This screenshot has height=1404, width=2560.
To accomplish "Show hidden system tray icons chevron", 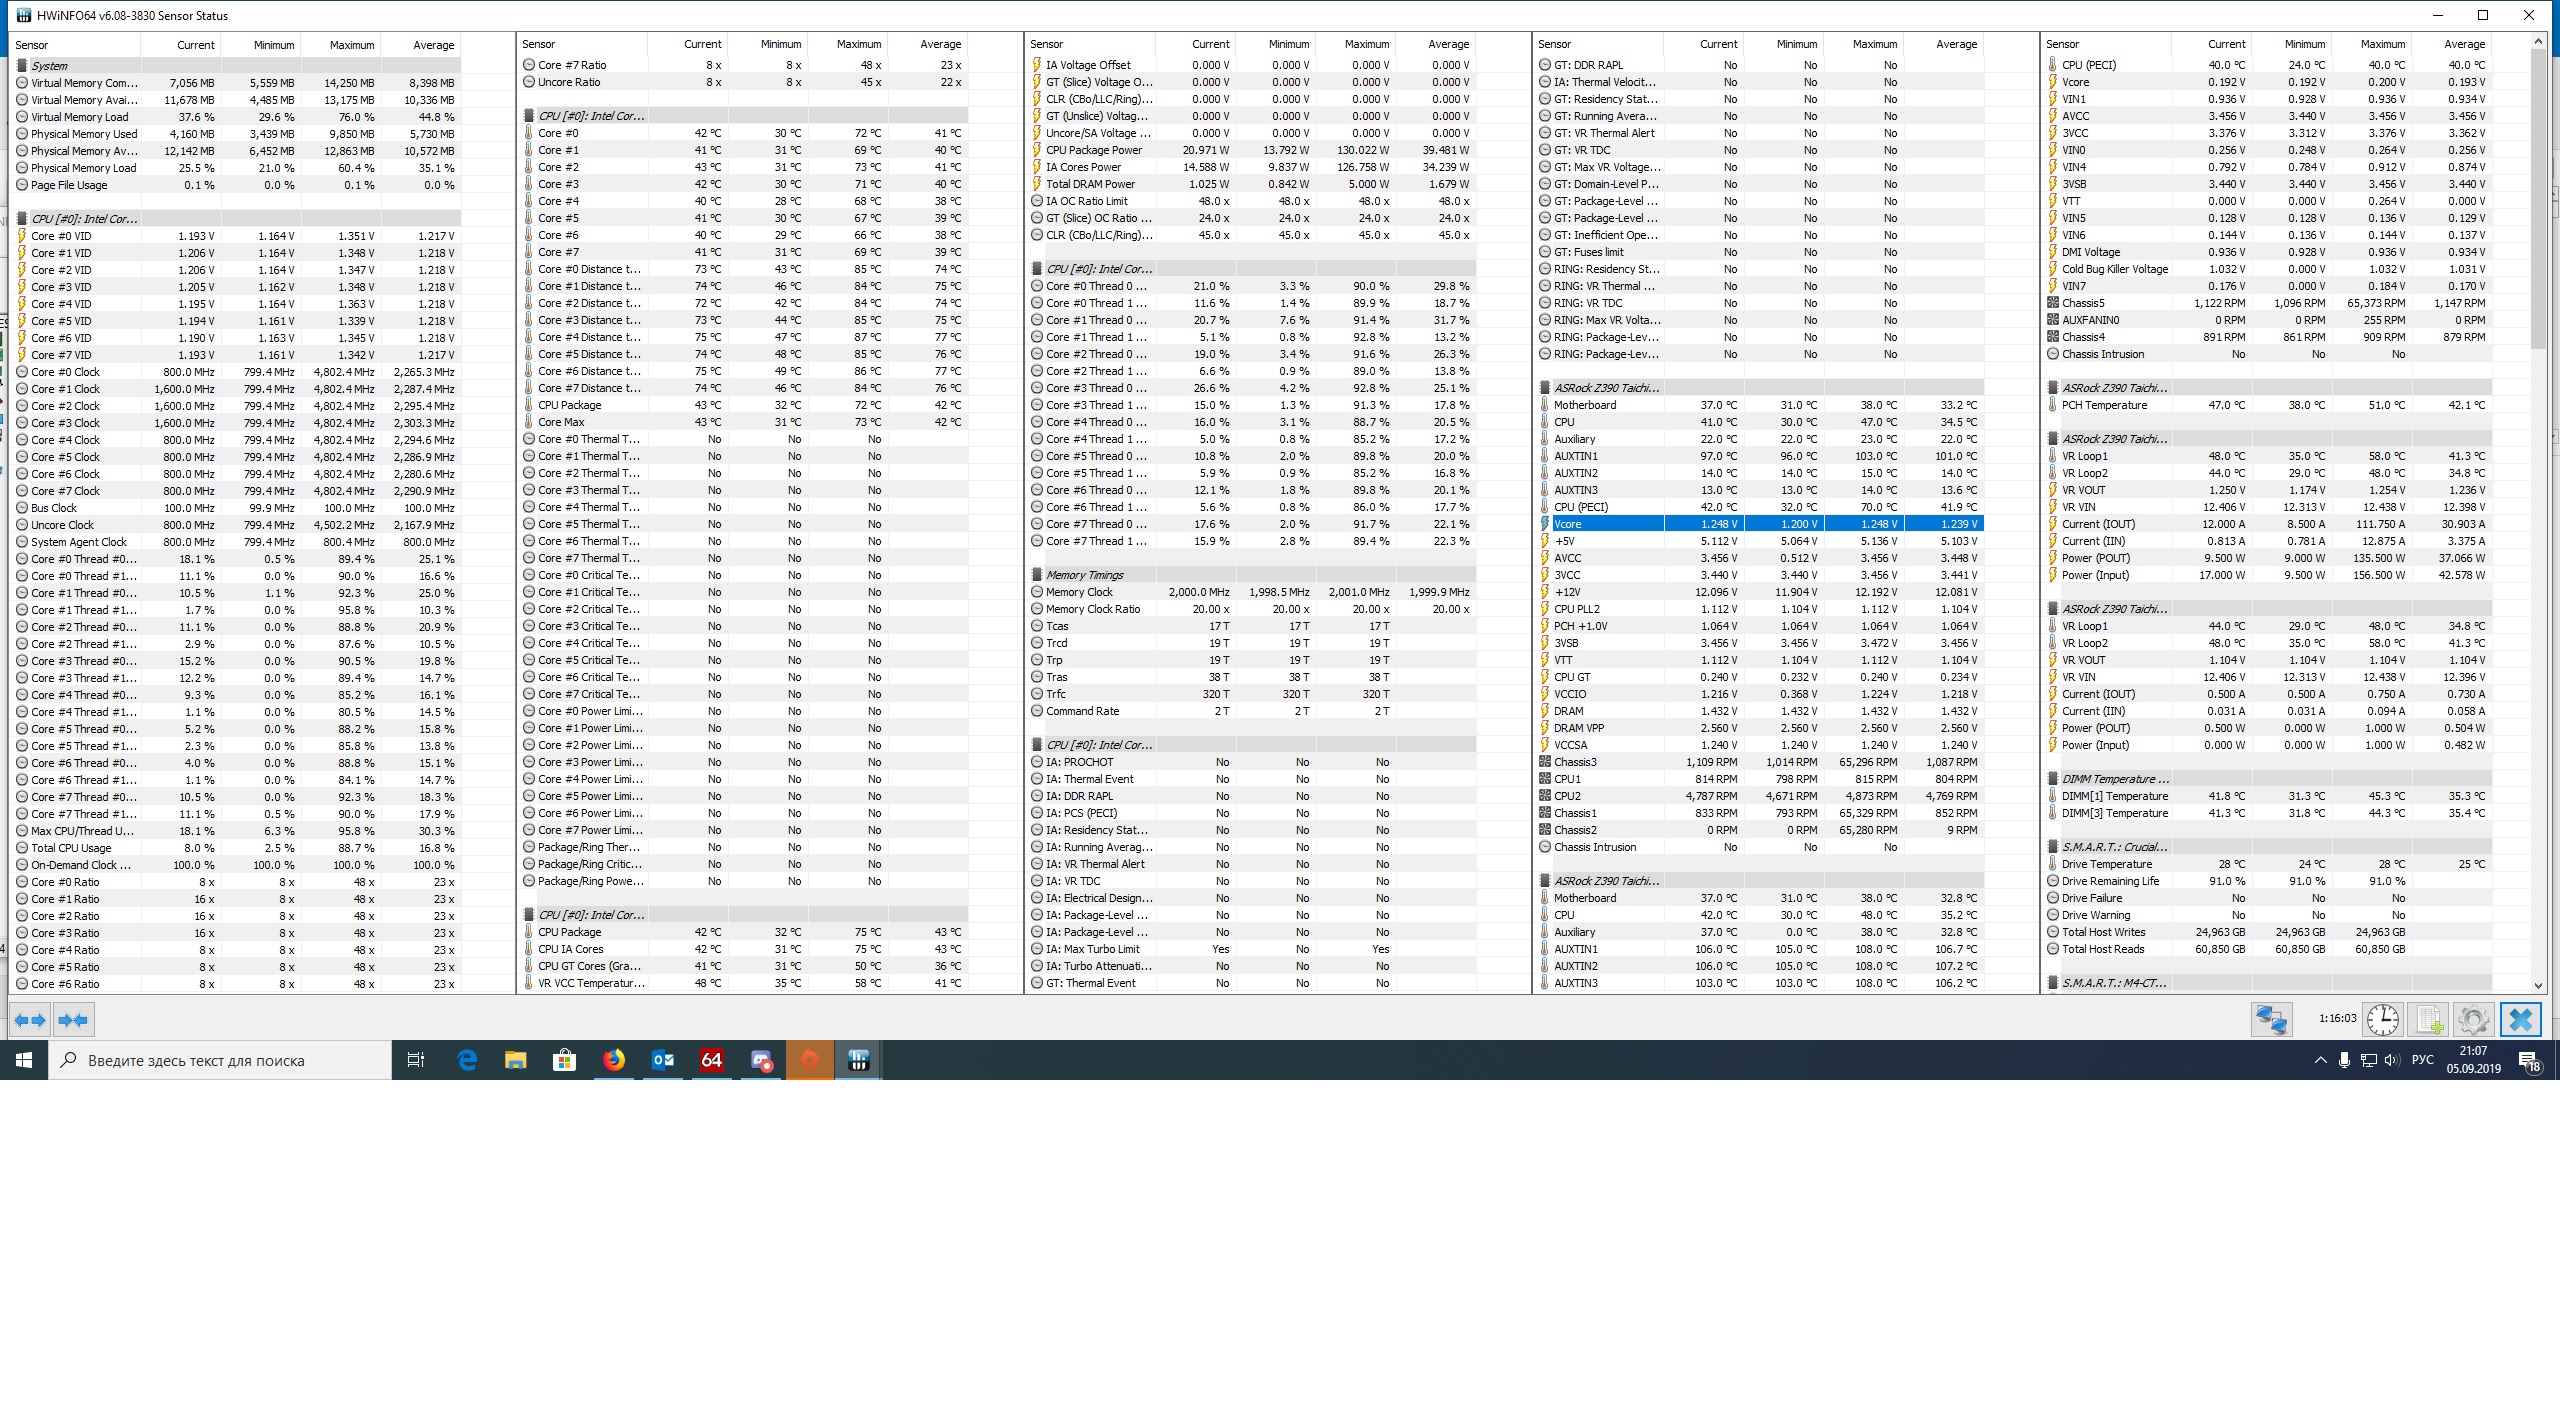I will pyautogui.click(x=2320, y=1061).
